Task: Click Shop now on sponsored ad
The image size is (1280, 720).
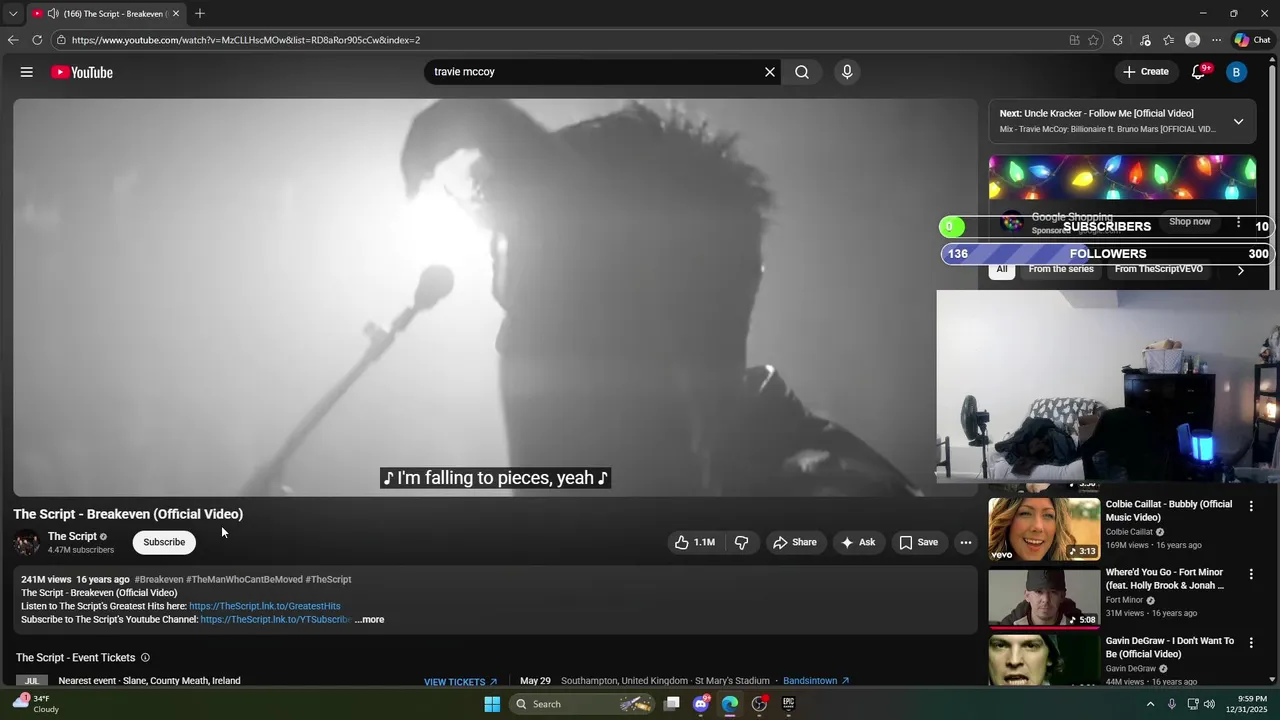Action: [1190, 222]
